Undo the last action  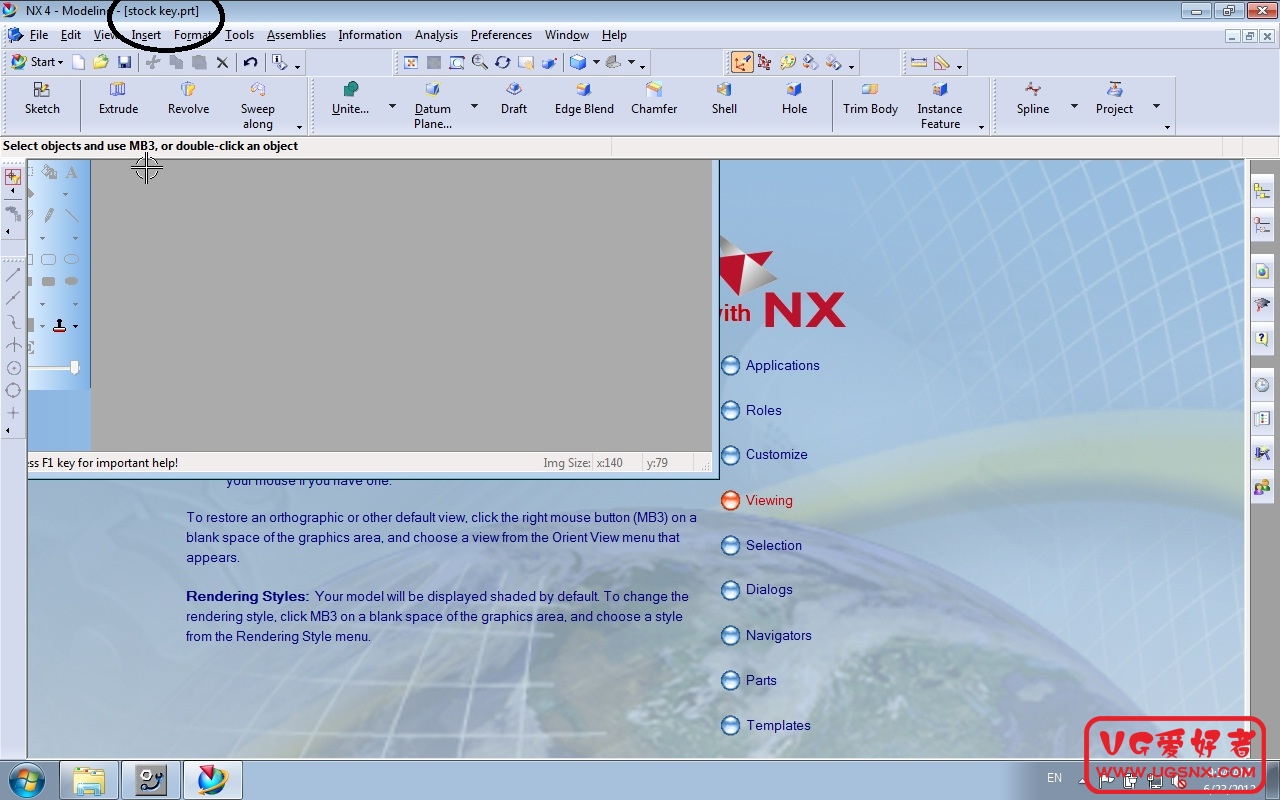(250, 62)
